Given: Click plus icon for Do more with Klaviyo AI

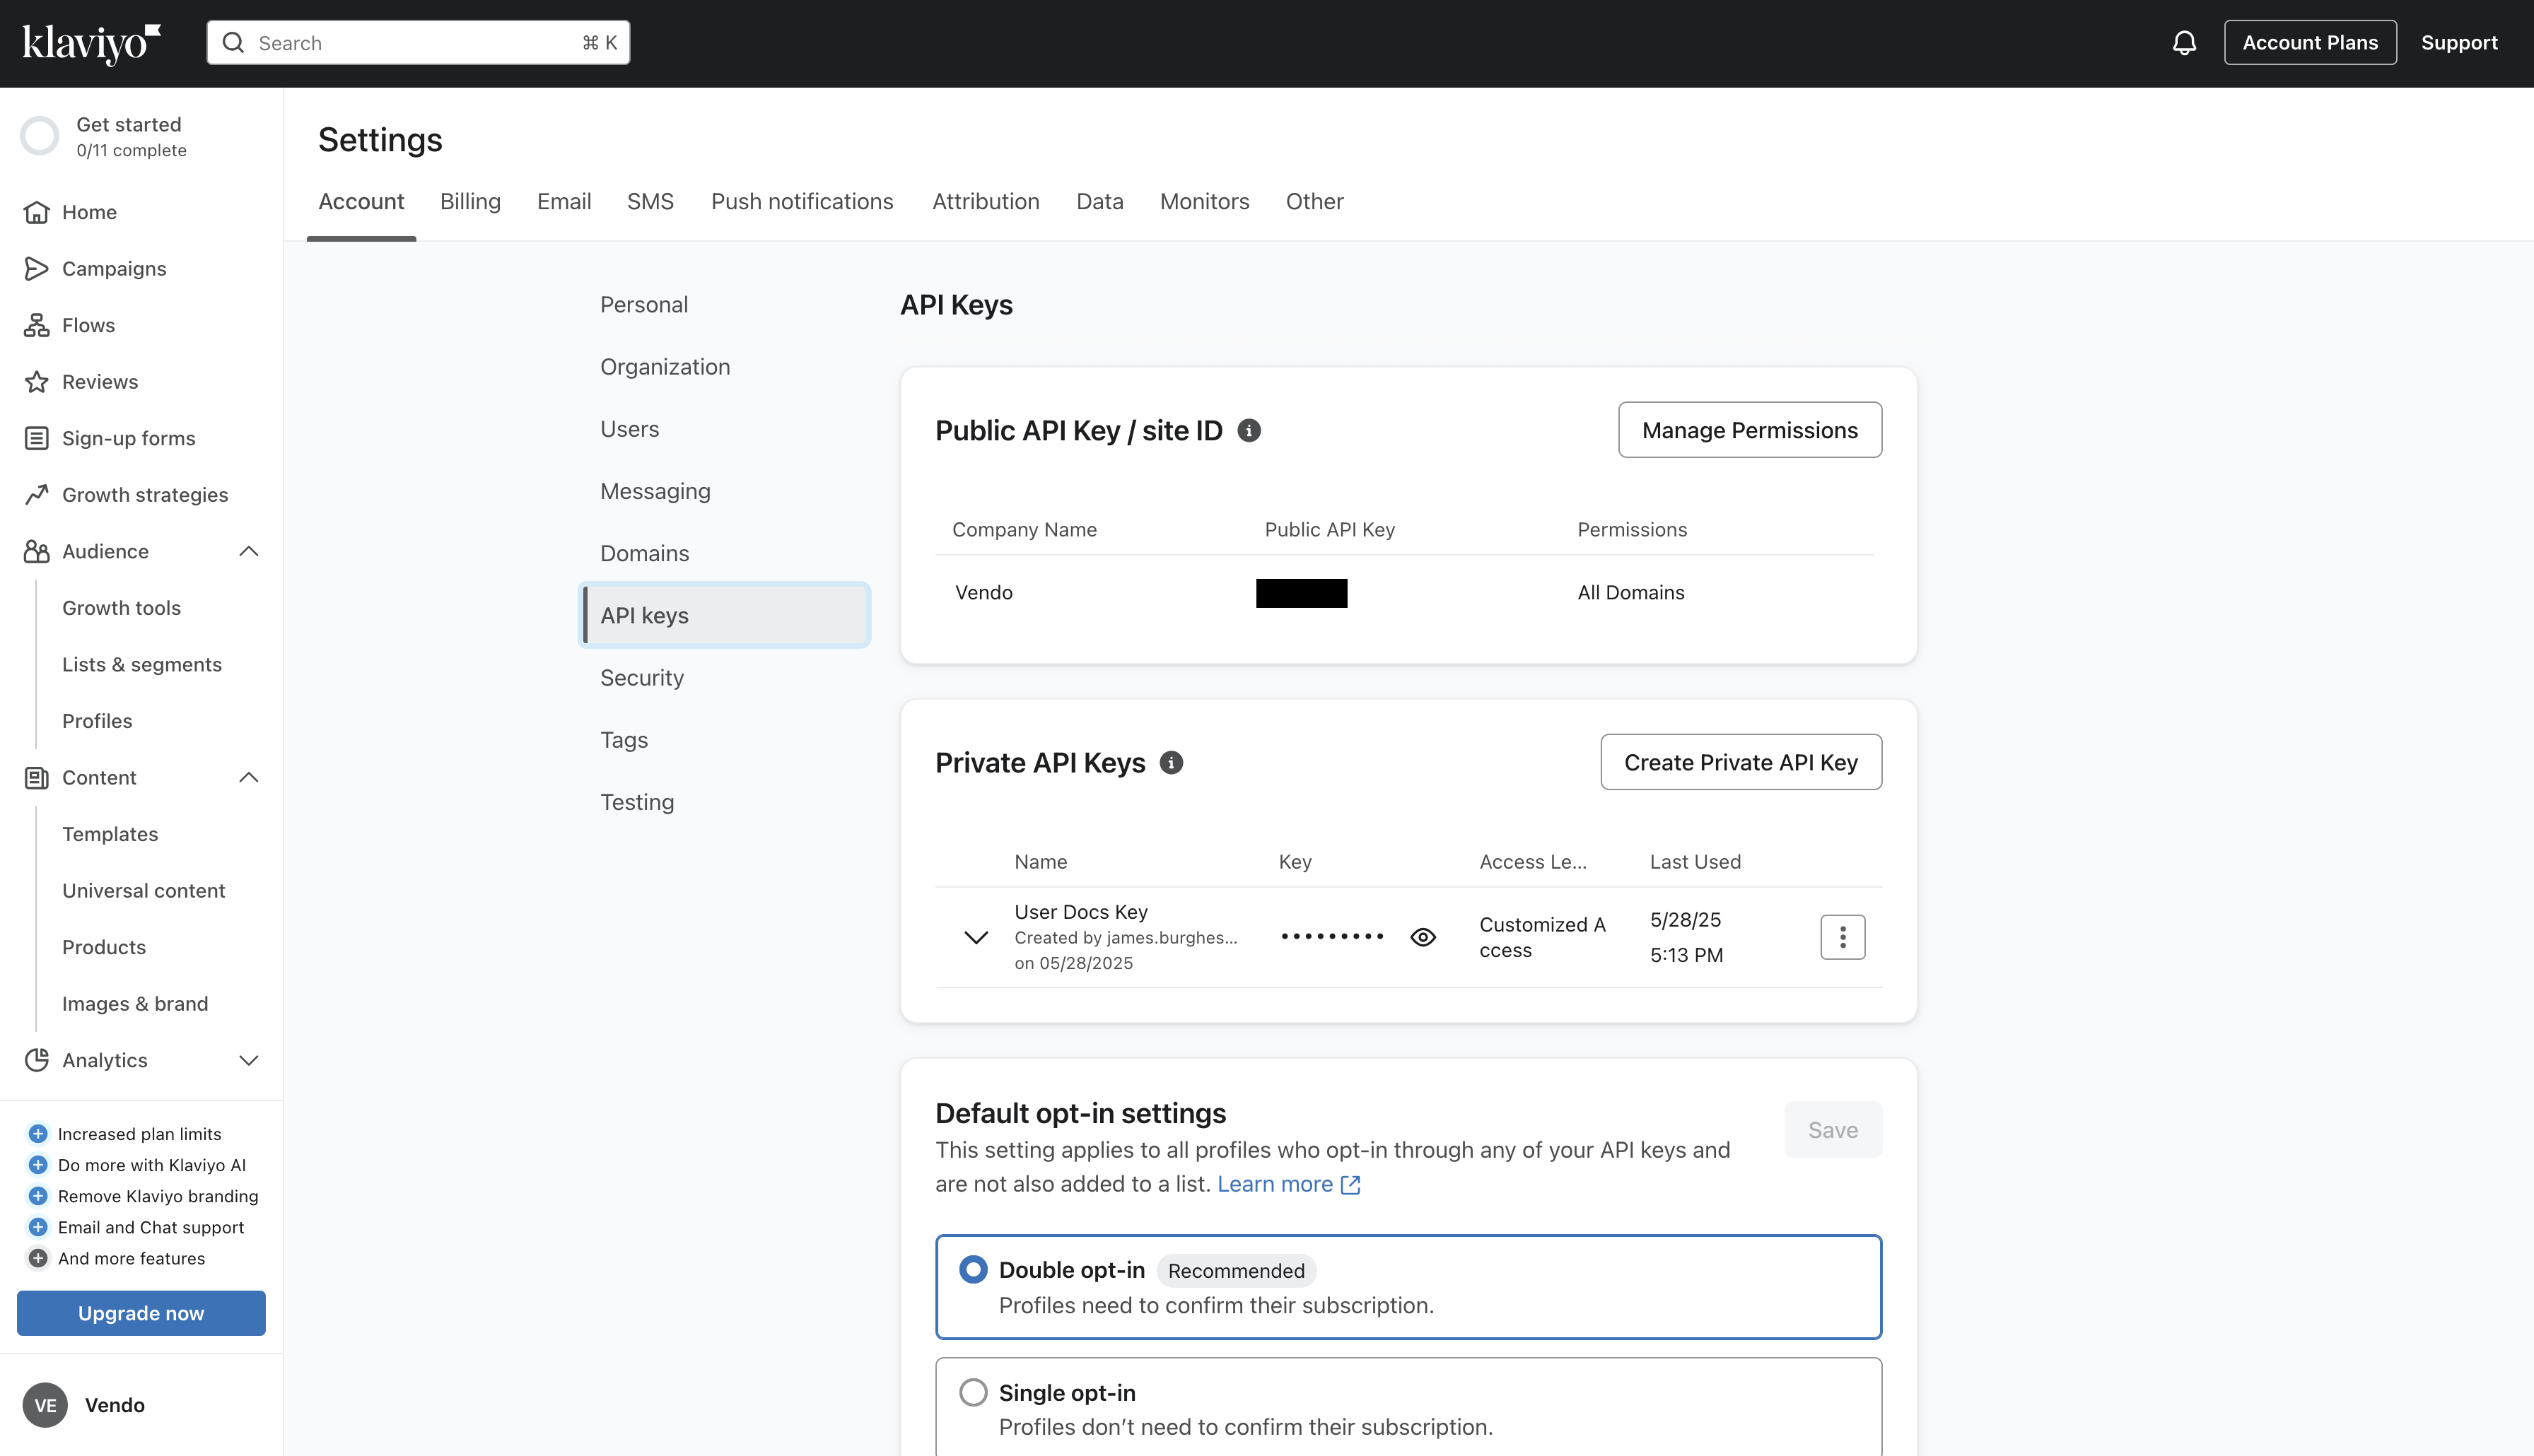Looking at the screenshot, I should tap(38, 1164).
